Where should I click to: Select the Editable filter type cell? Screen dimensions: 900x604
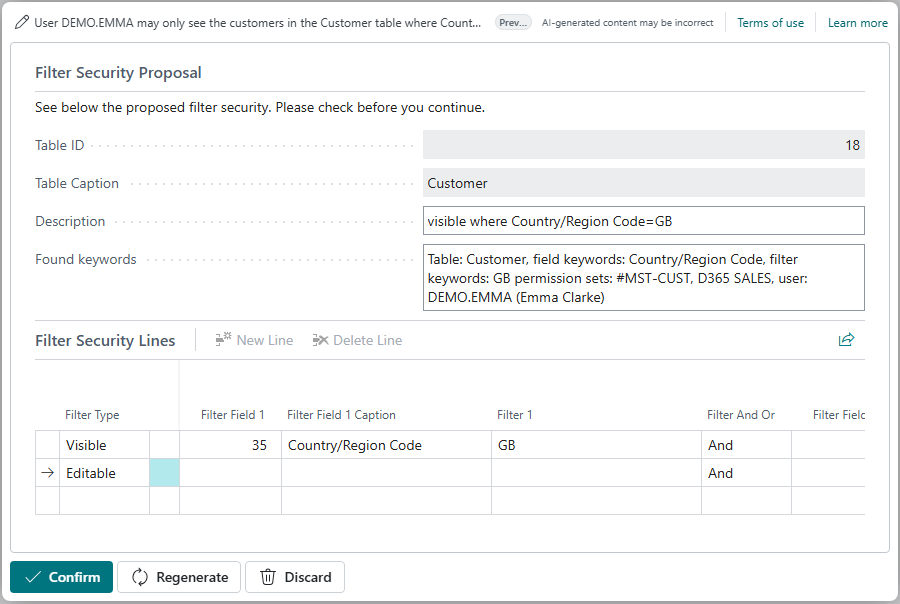[104, 473]
